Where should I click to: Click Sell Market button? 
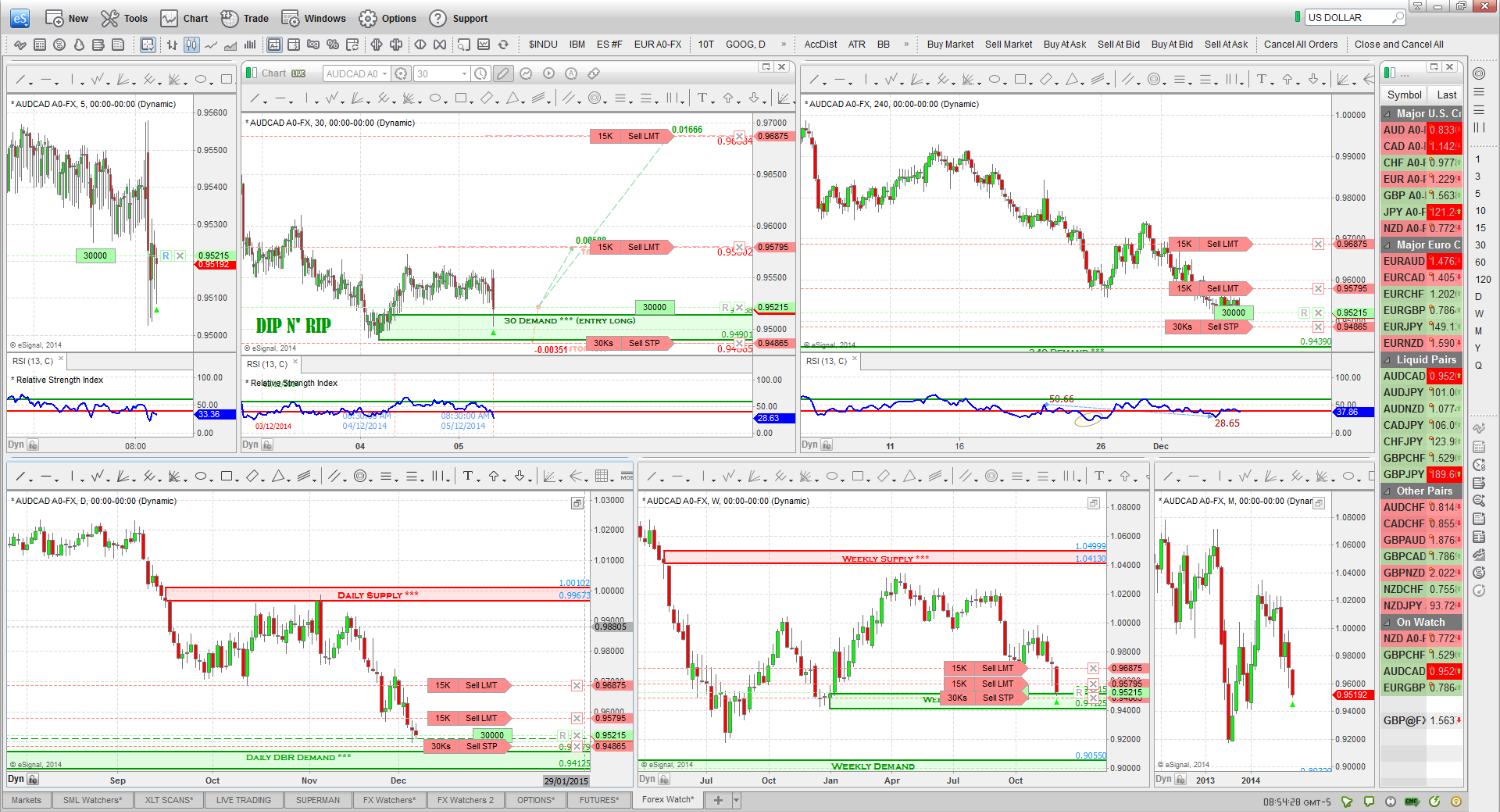click(1008, 44)
